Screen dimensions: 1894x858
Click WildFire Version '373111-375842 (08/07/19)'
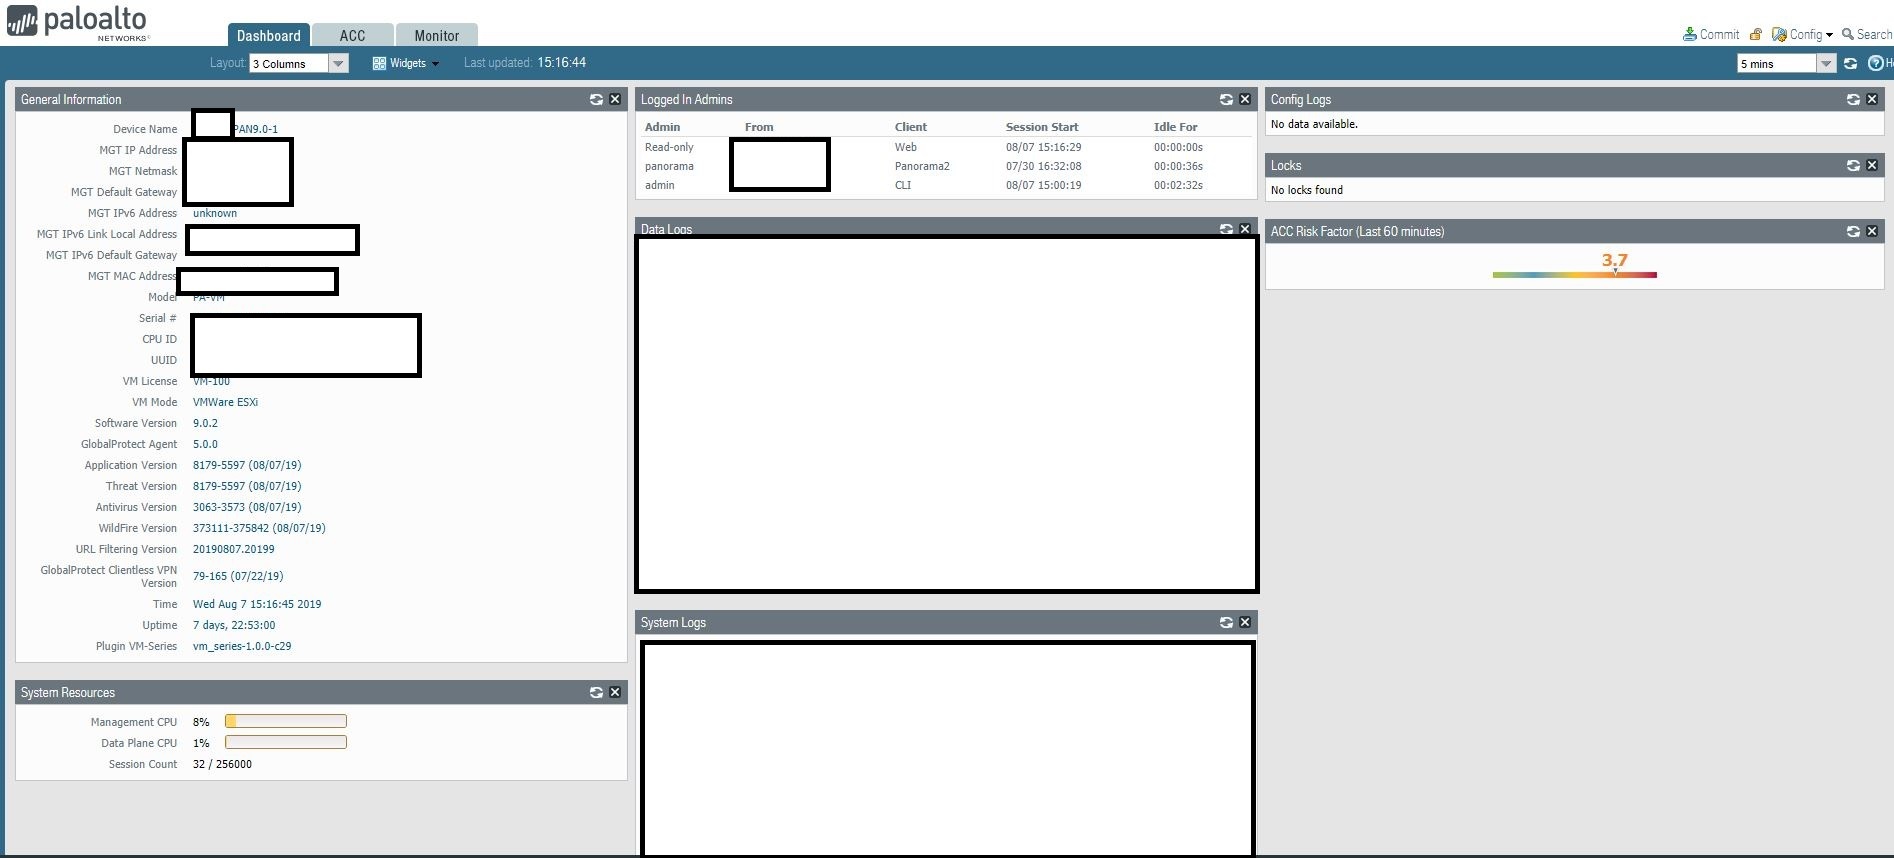click(259, 528)
